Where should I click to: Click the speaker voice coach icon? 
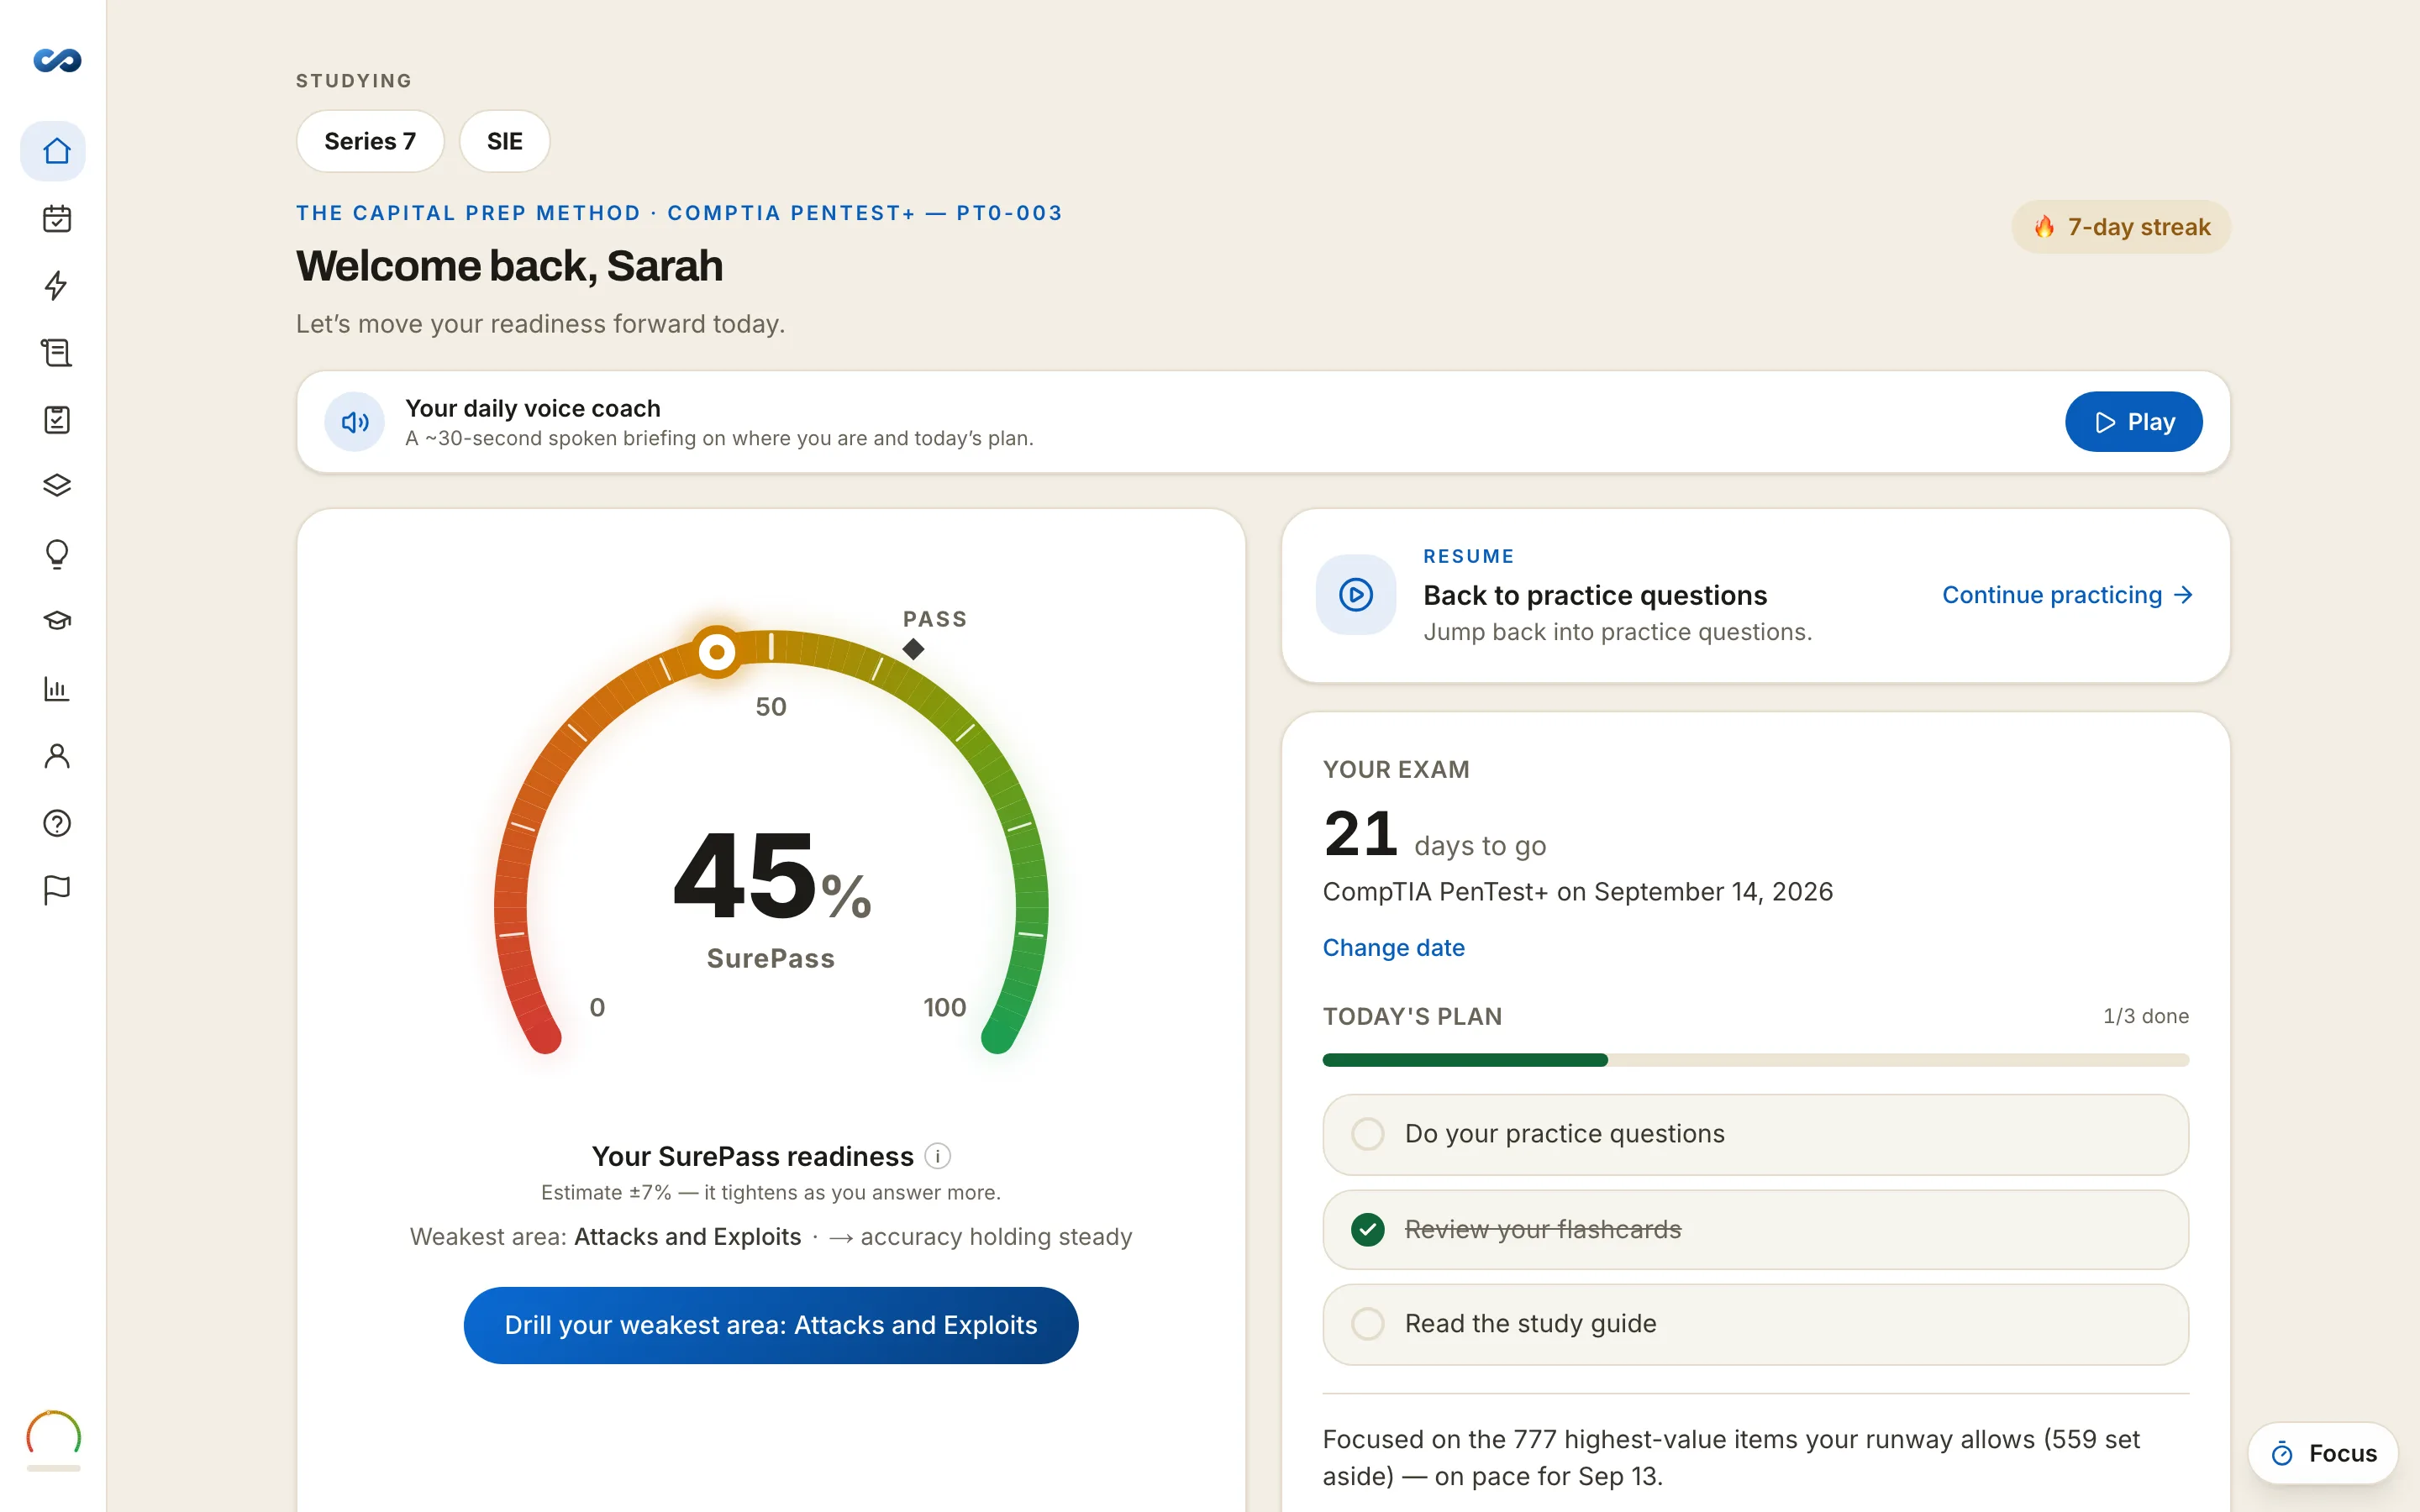pyautogui.click(x=354, y=422)
